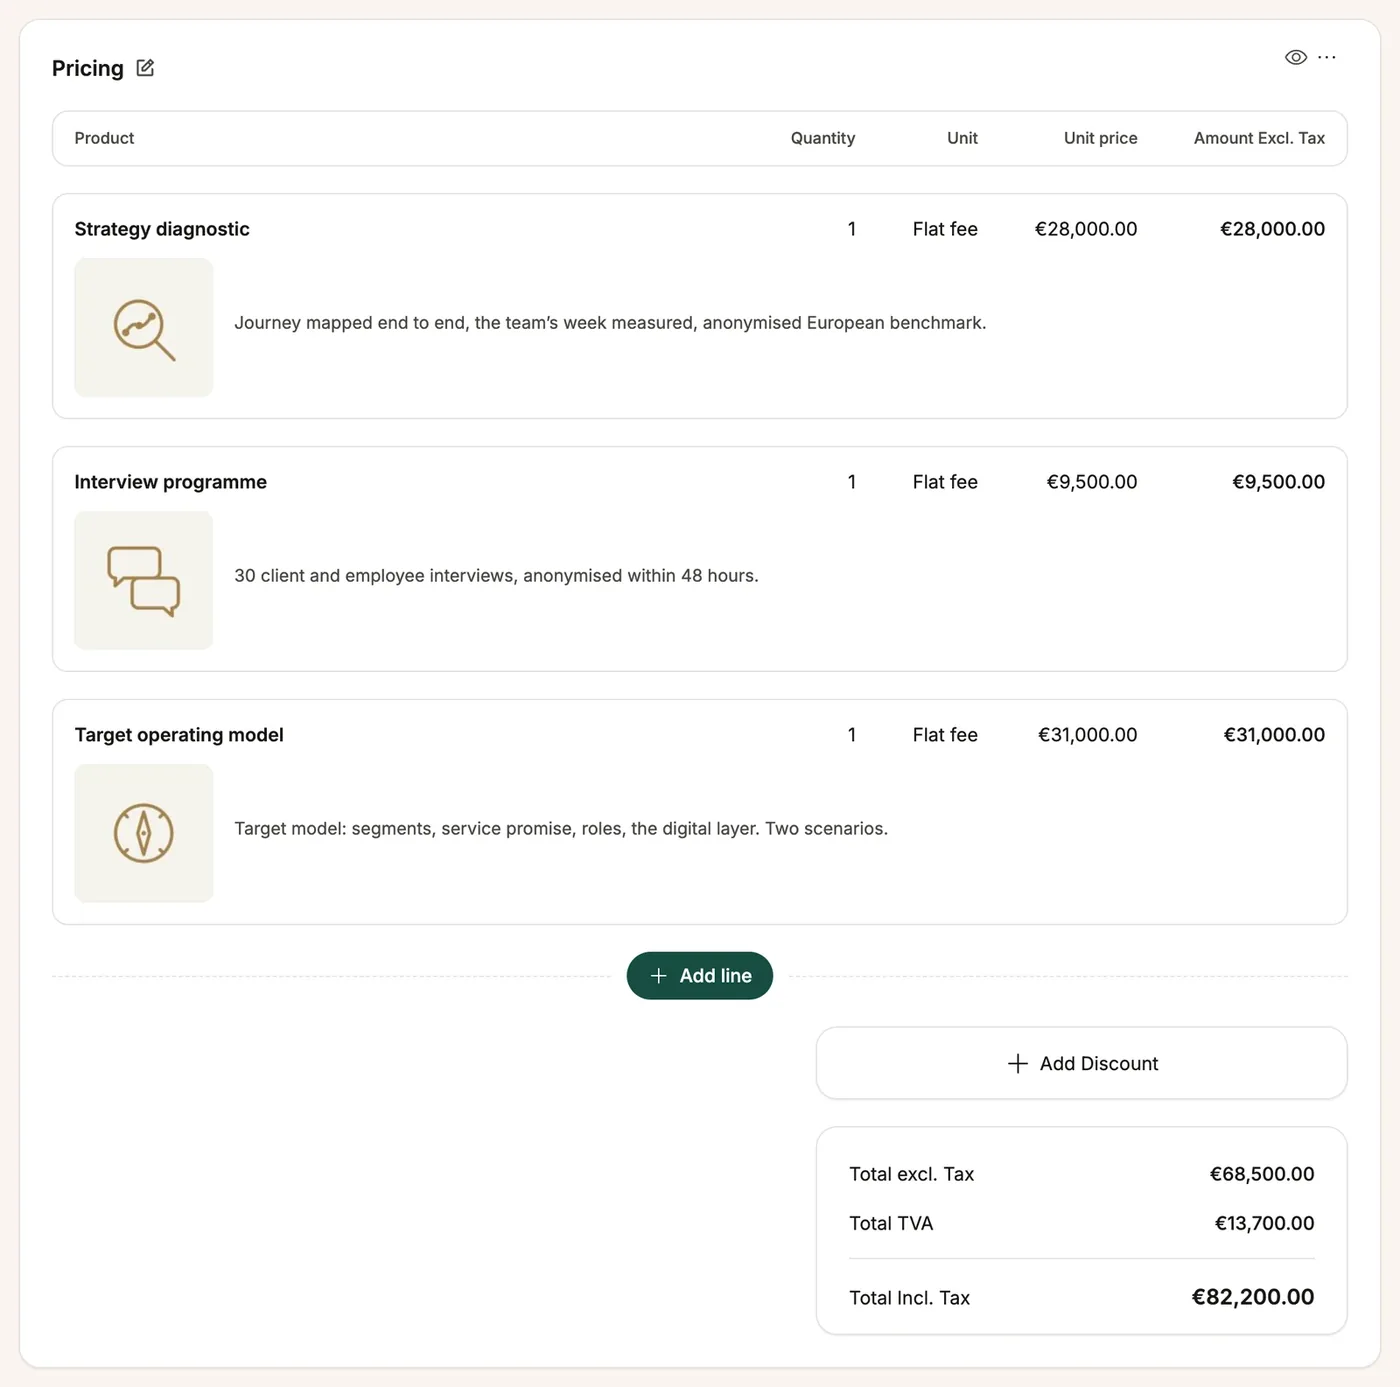
Task: Click the Total TVA value €13,700.00
Action: tap(1264, 1223)
